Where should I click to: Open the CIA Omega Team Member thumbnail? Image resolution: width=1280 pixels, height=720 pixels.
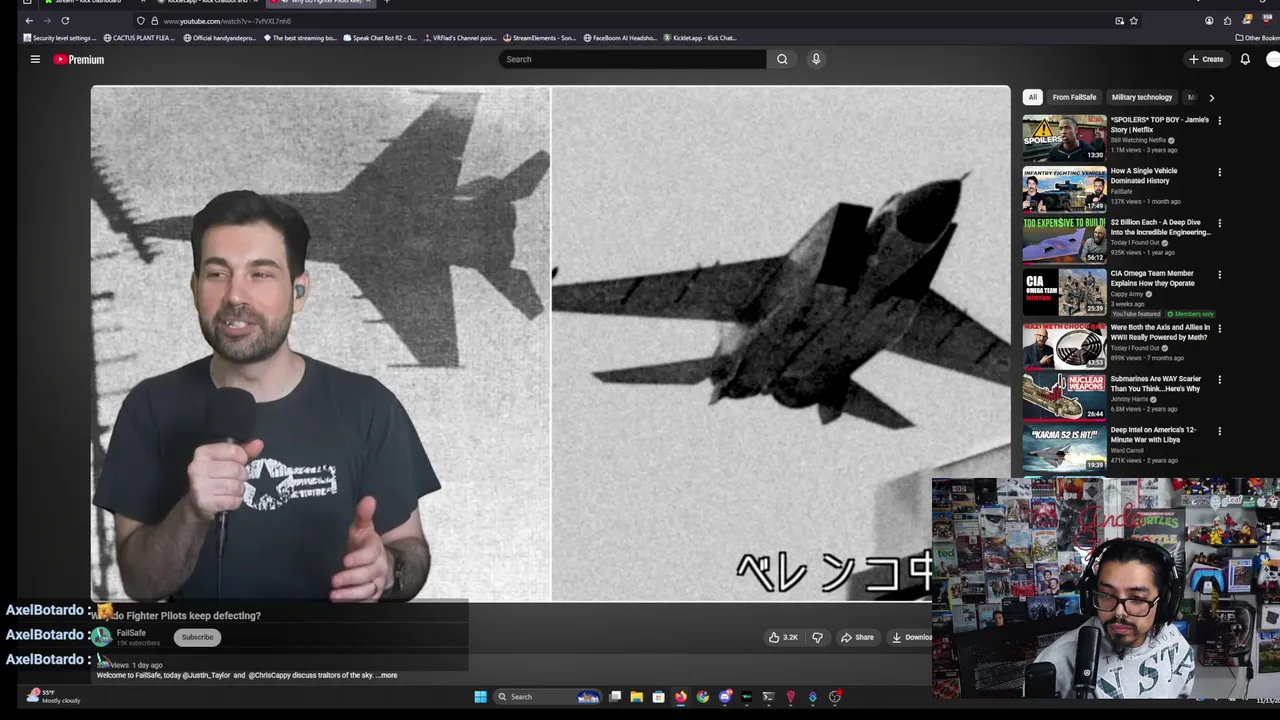coord(1064,292)
